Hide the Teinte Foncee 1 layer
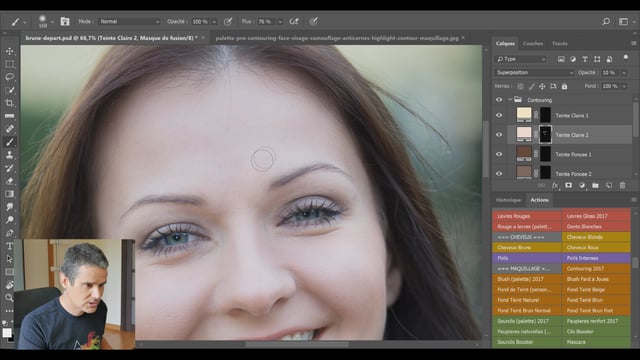This screenshot has width=640, height=360. (499, 154)
